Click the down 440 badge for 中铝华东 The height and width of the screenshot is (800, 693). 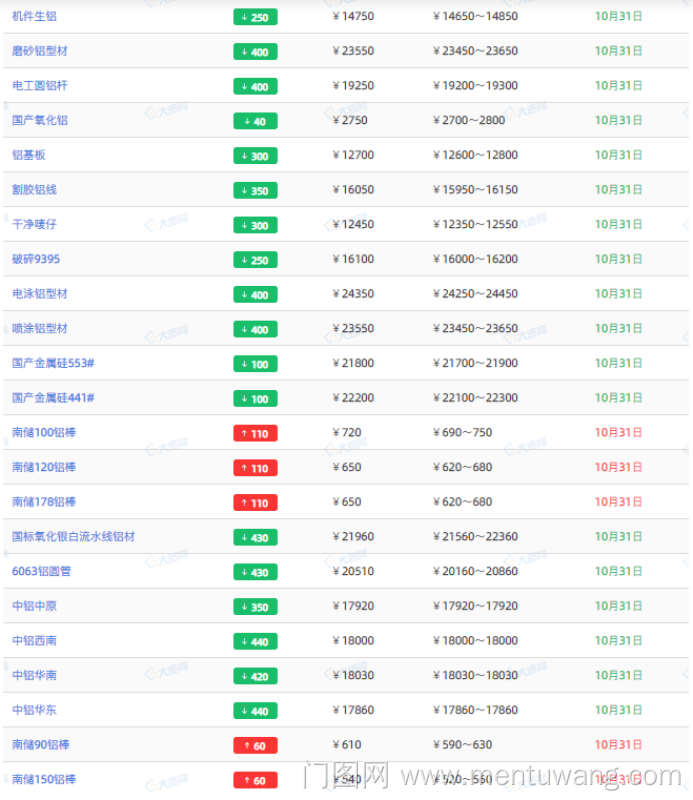255,711
